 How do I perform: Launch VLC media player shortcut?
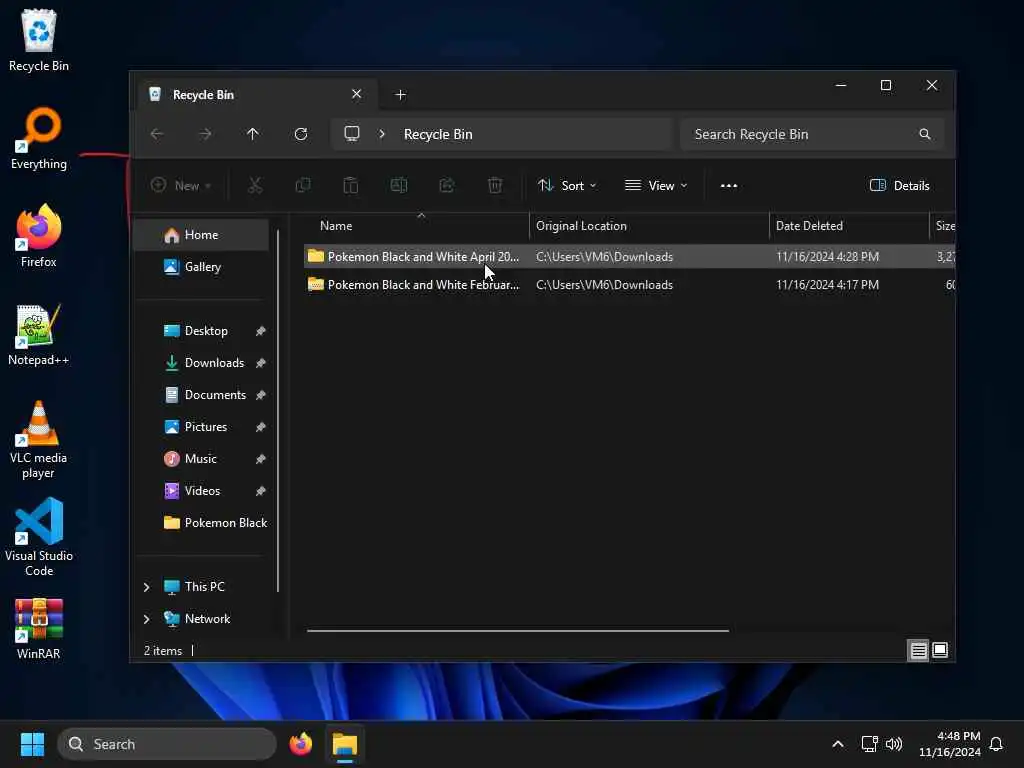point(39,439)
